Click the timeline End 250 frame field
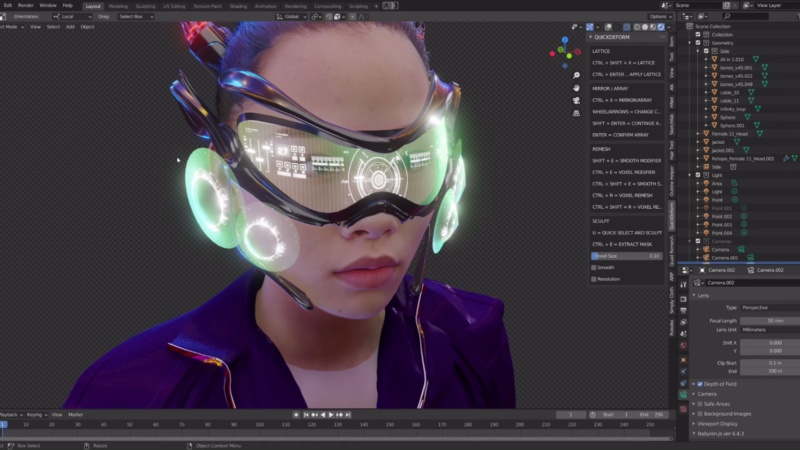Image resolution: width=800 pixels, height=450 pixels. 653,415
